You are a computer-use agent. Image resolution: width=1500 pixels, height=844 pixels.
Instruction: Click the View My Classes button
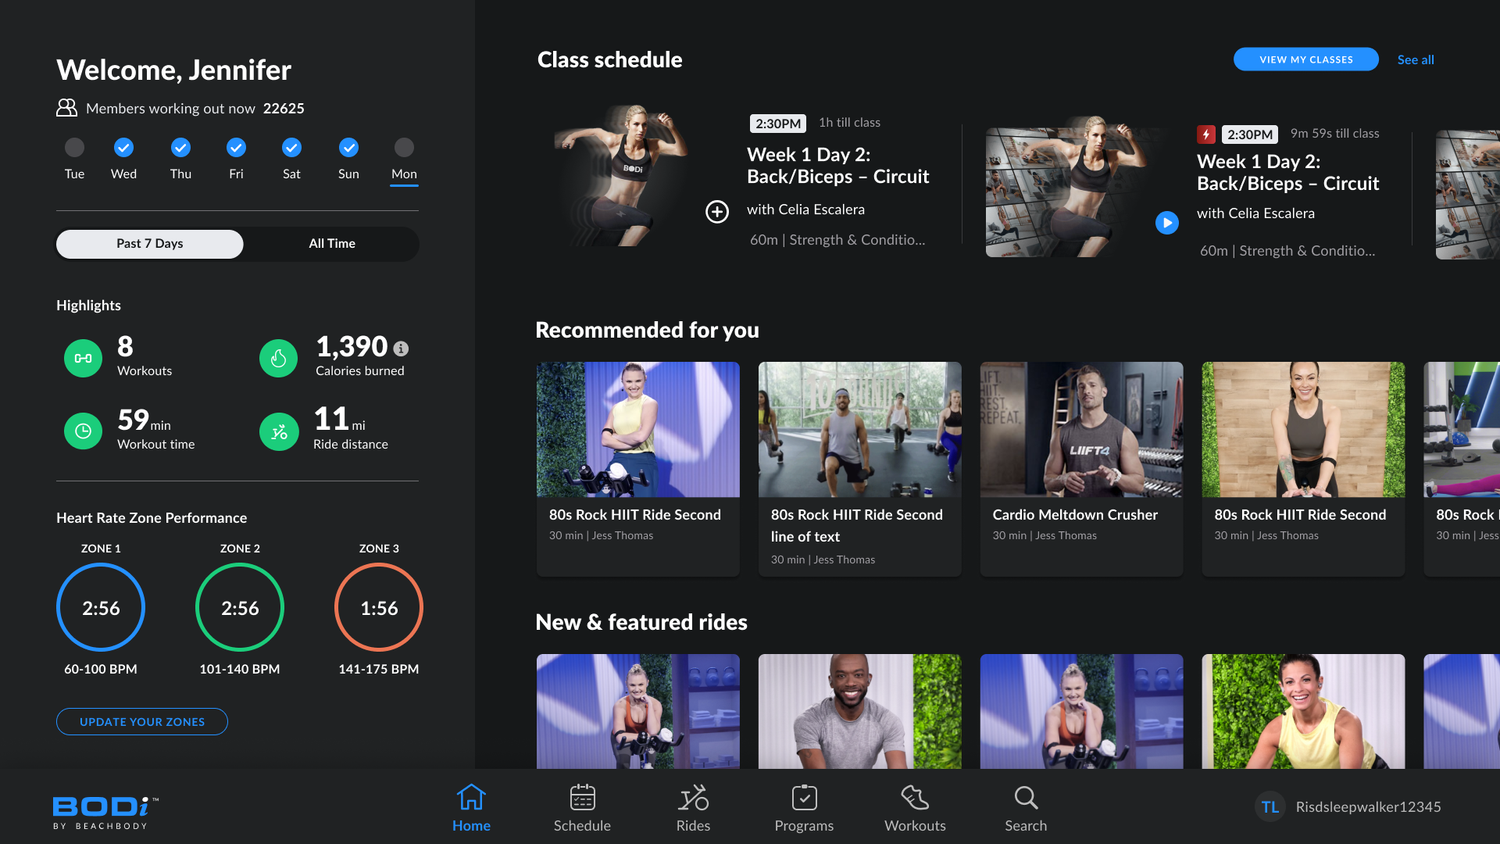tap(1306, 59)
